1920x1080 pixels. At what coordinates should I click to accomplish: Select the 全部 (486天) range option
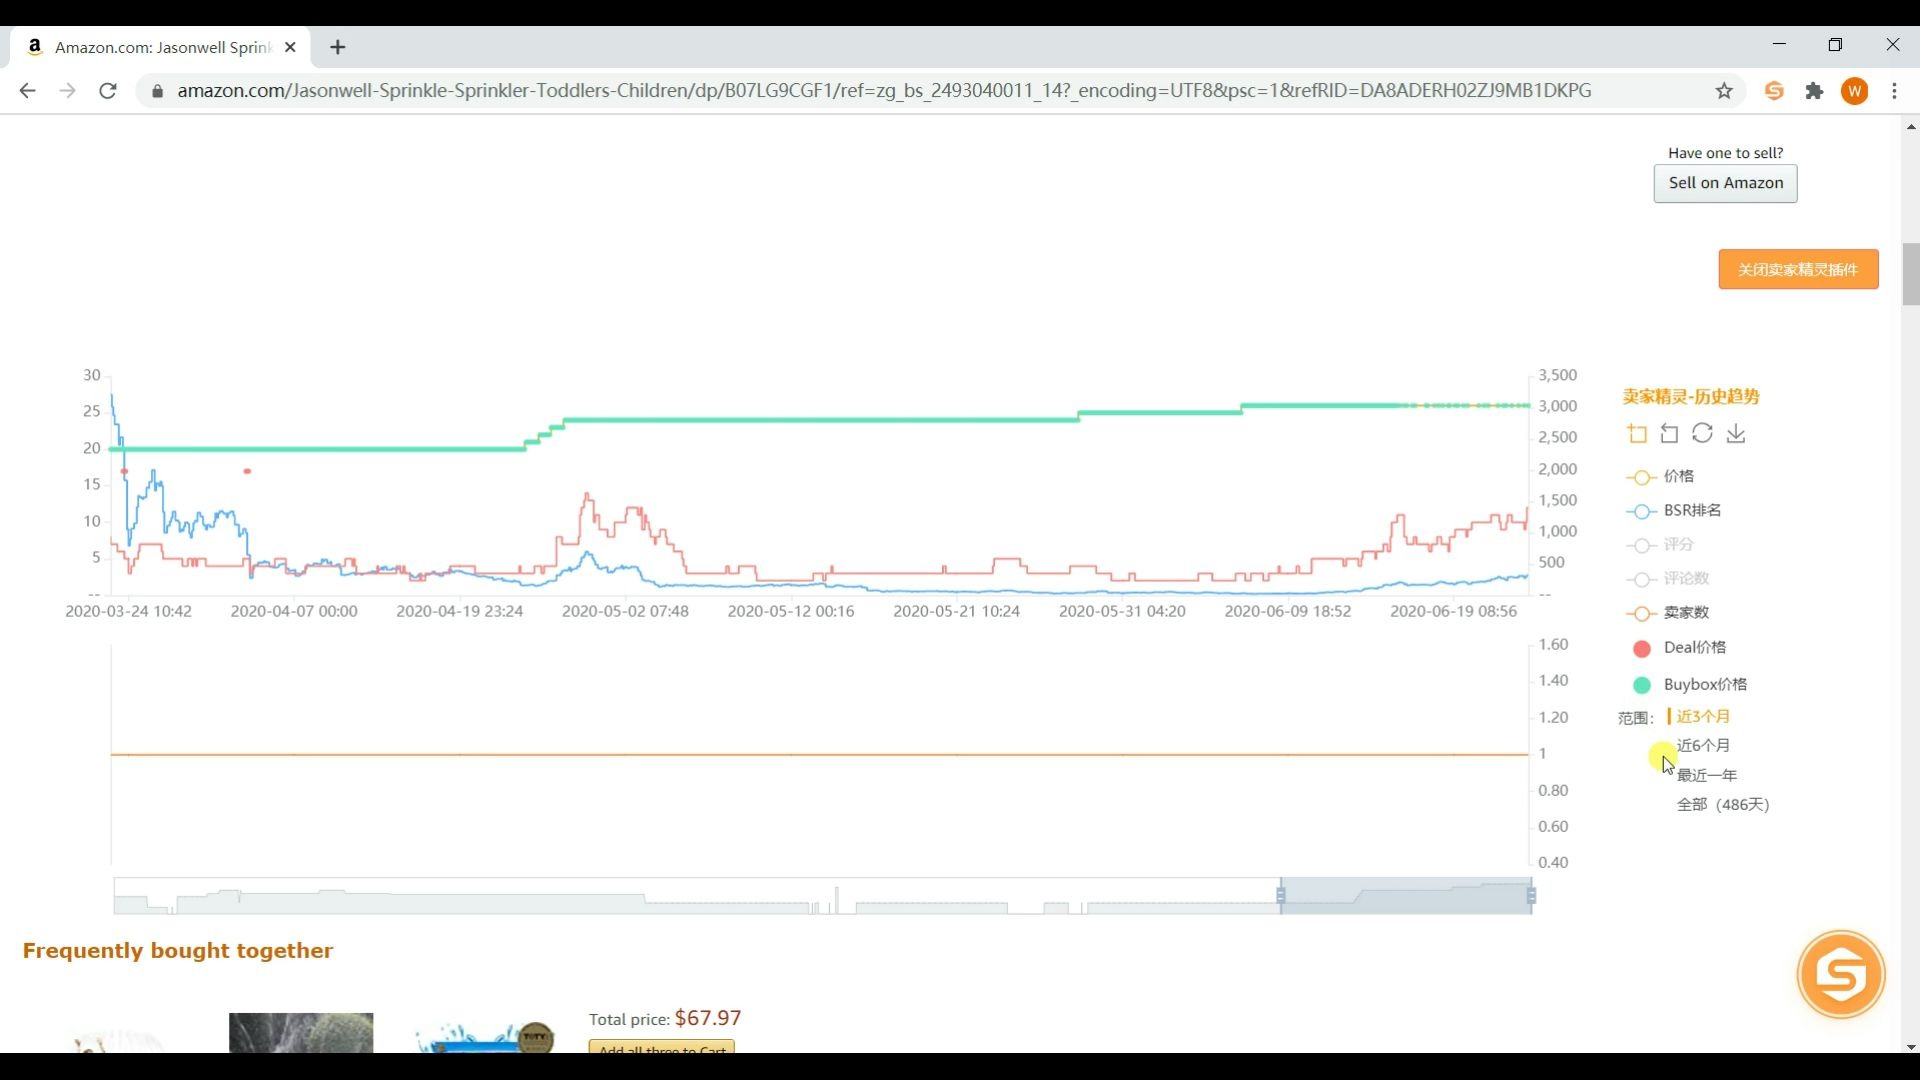tap(1722, 805)
